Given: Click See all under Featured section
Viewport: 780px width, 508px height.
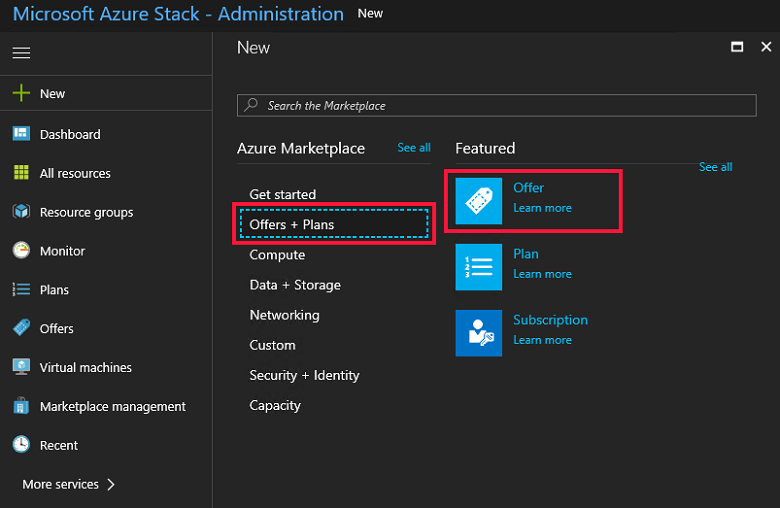Looking at the screenshot, I should [715, 167].
